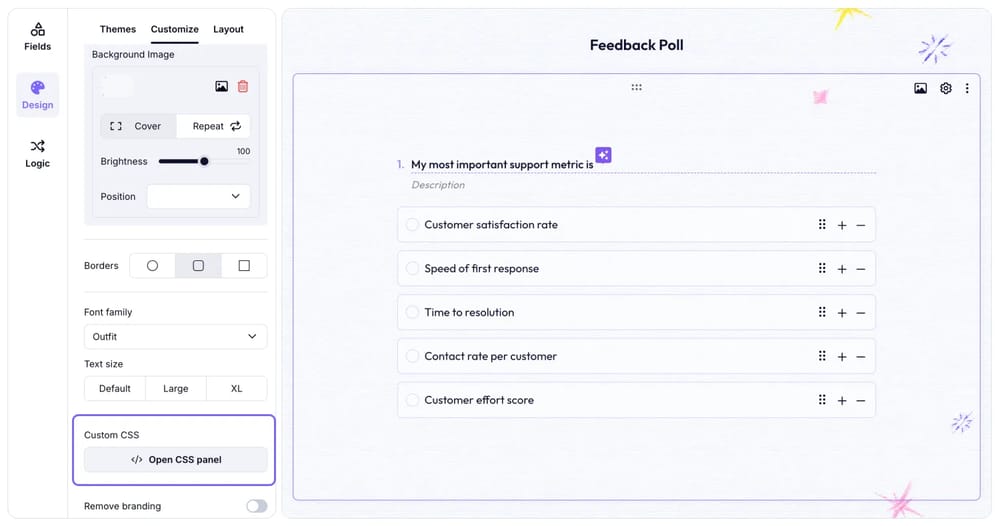
Task: Click drag handle for Time to resolution
Action: 822,312
